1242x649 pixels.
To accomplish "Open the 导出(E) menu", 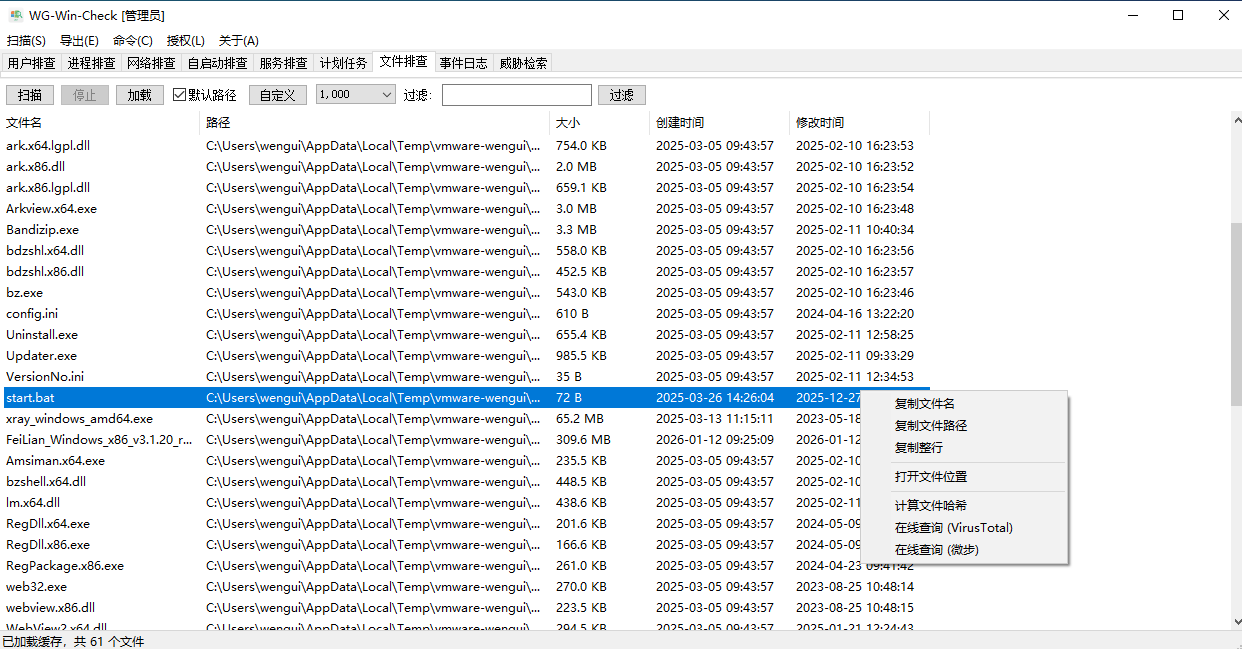I will click(79, 41).
